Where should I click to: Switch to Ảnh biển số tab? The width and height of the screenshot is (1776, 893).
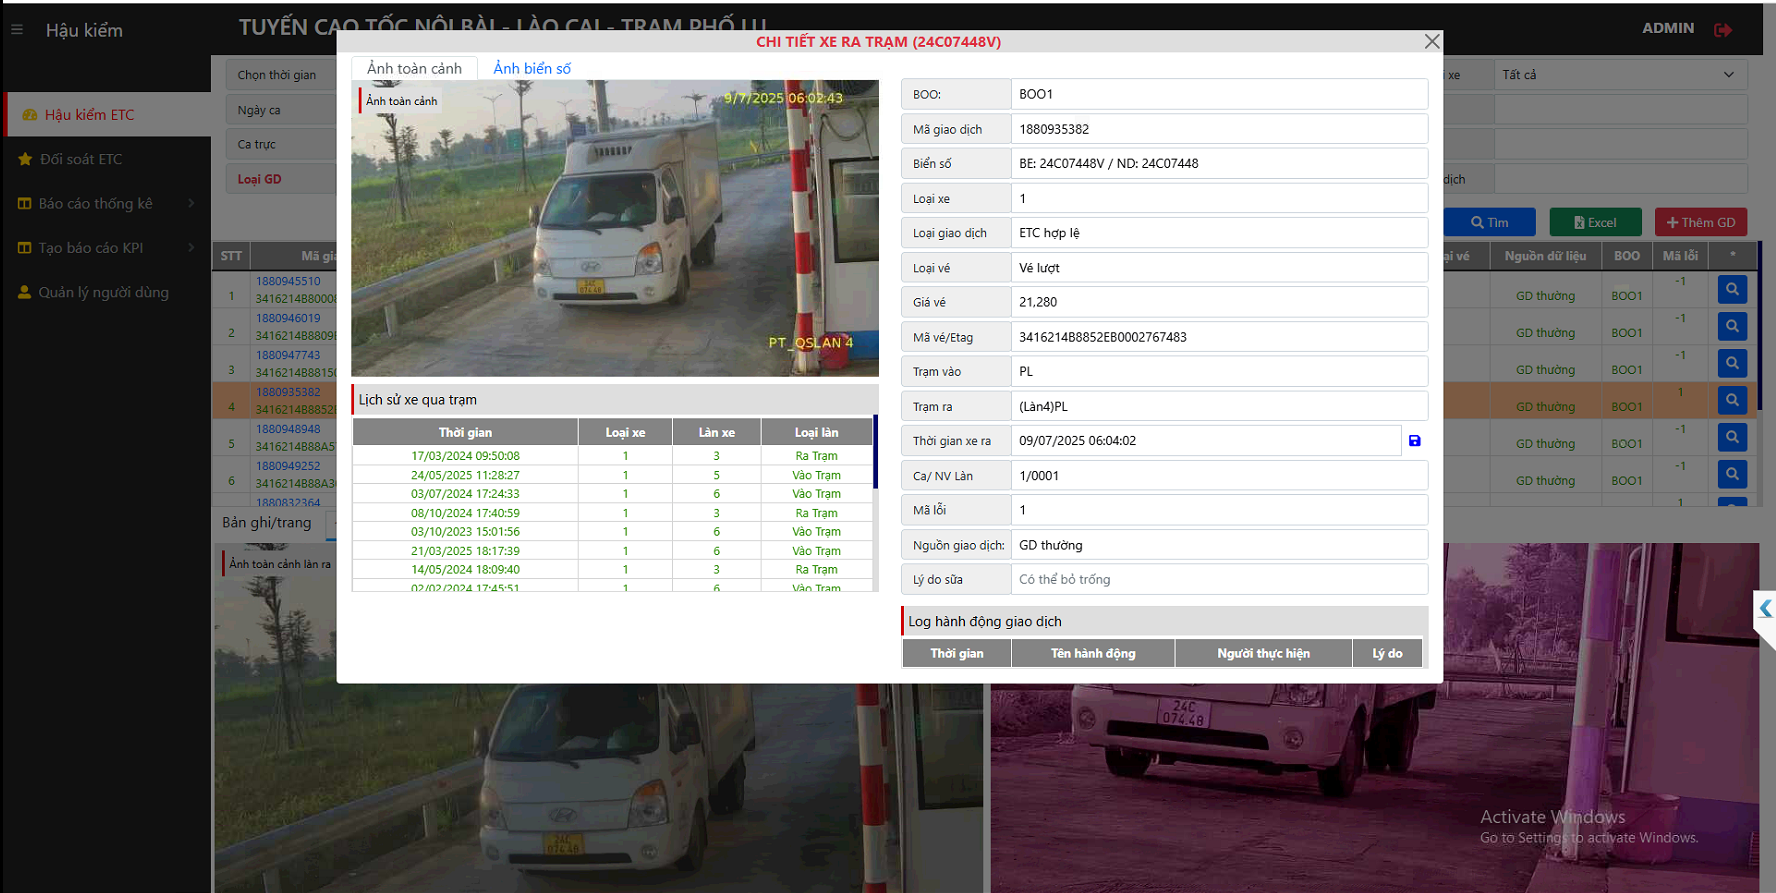pos(532,68)
